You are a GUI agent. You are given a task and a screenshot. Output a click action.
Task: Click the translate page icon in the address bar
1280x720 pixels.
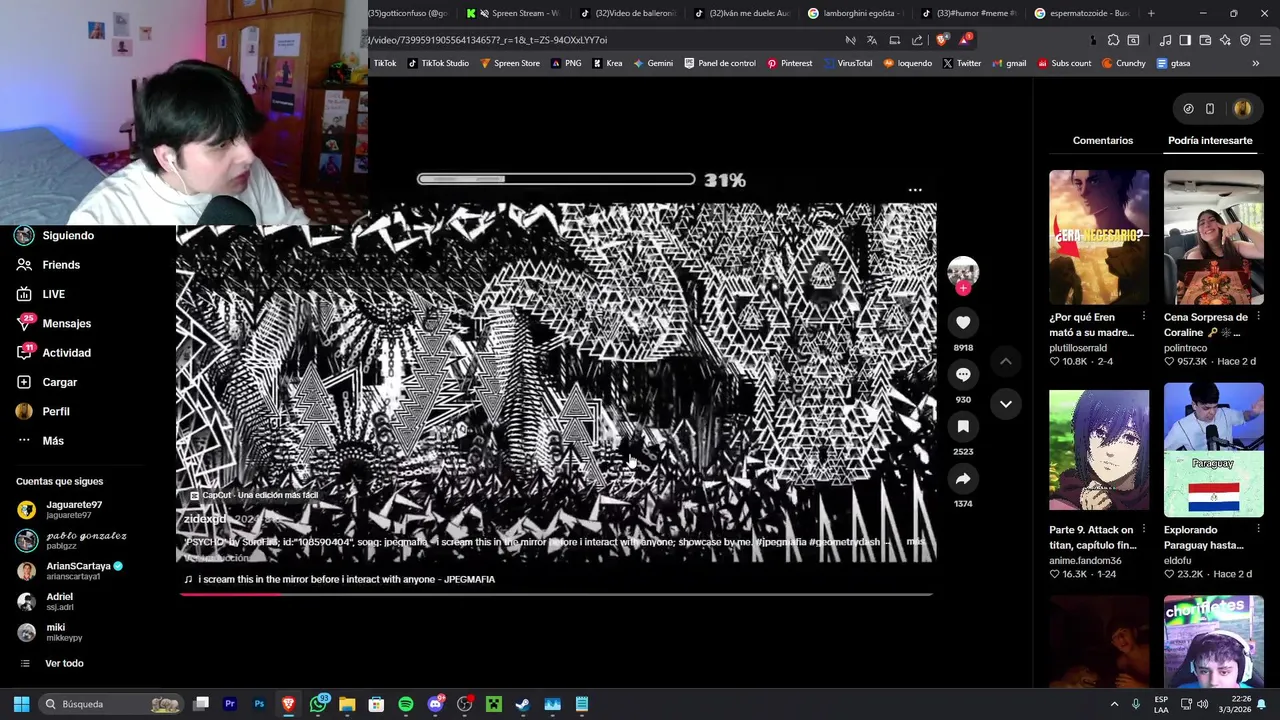pyautogui.click(x=872, y=40)
